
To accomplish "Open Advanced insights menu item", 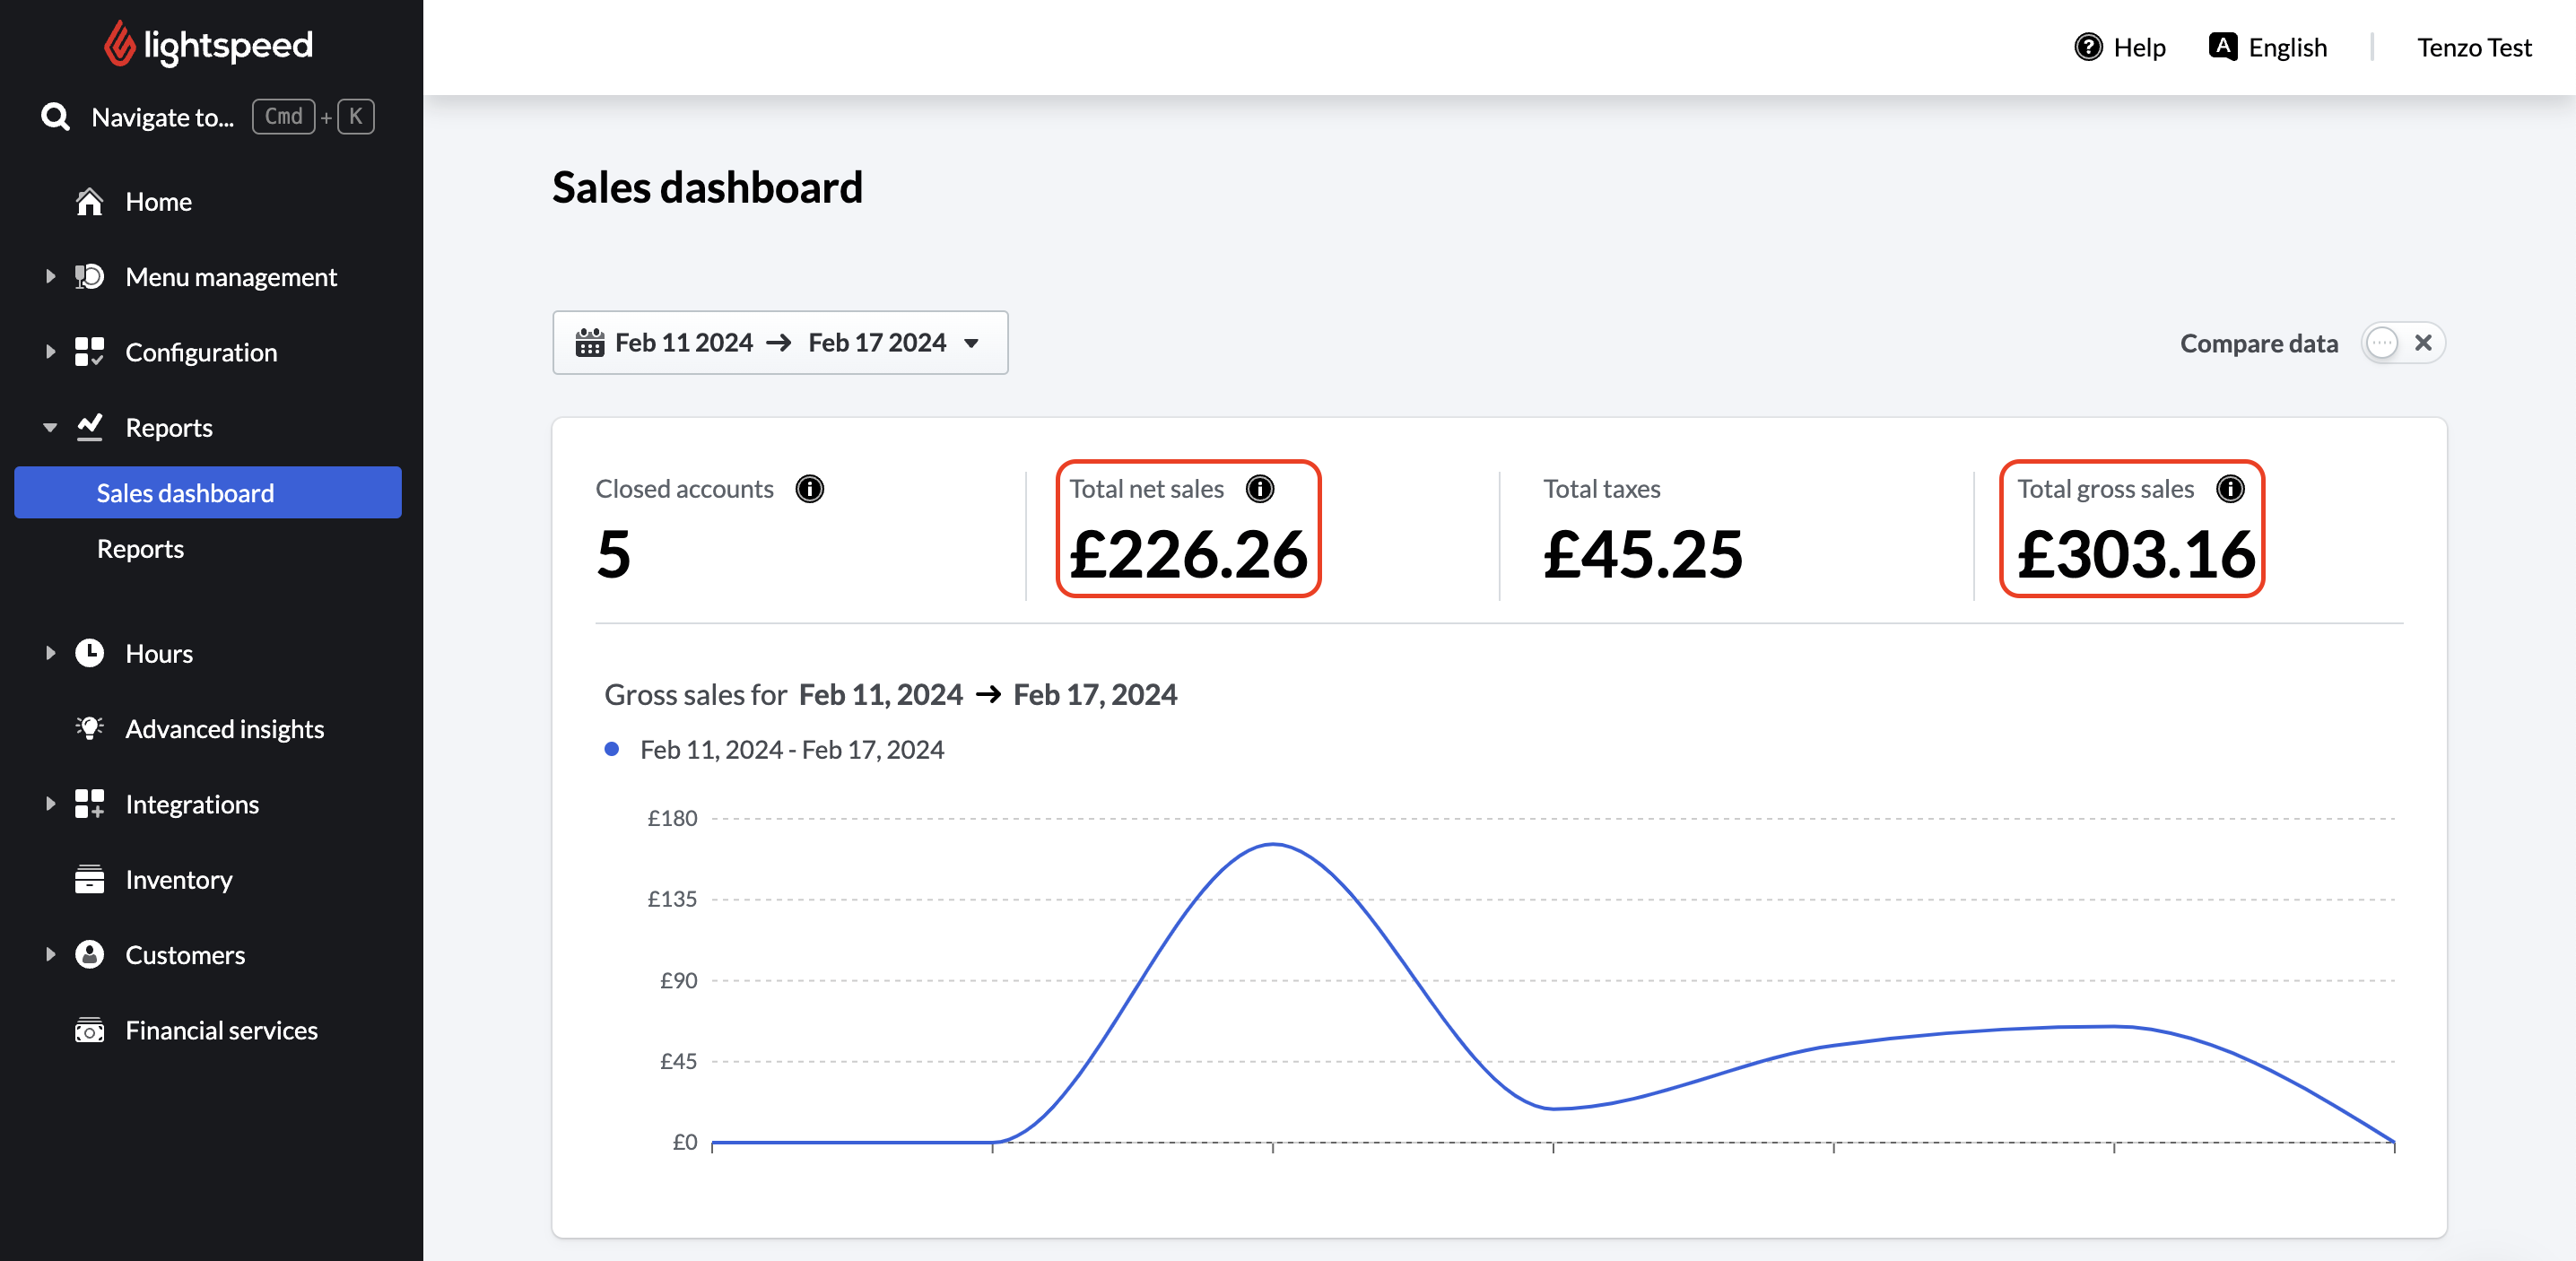I will pyautogui.click(x=225, y=729).
